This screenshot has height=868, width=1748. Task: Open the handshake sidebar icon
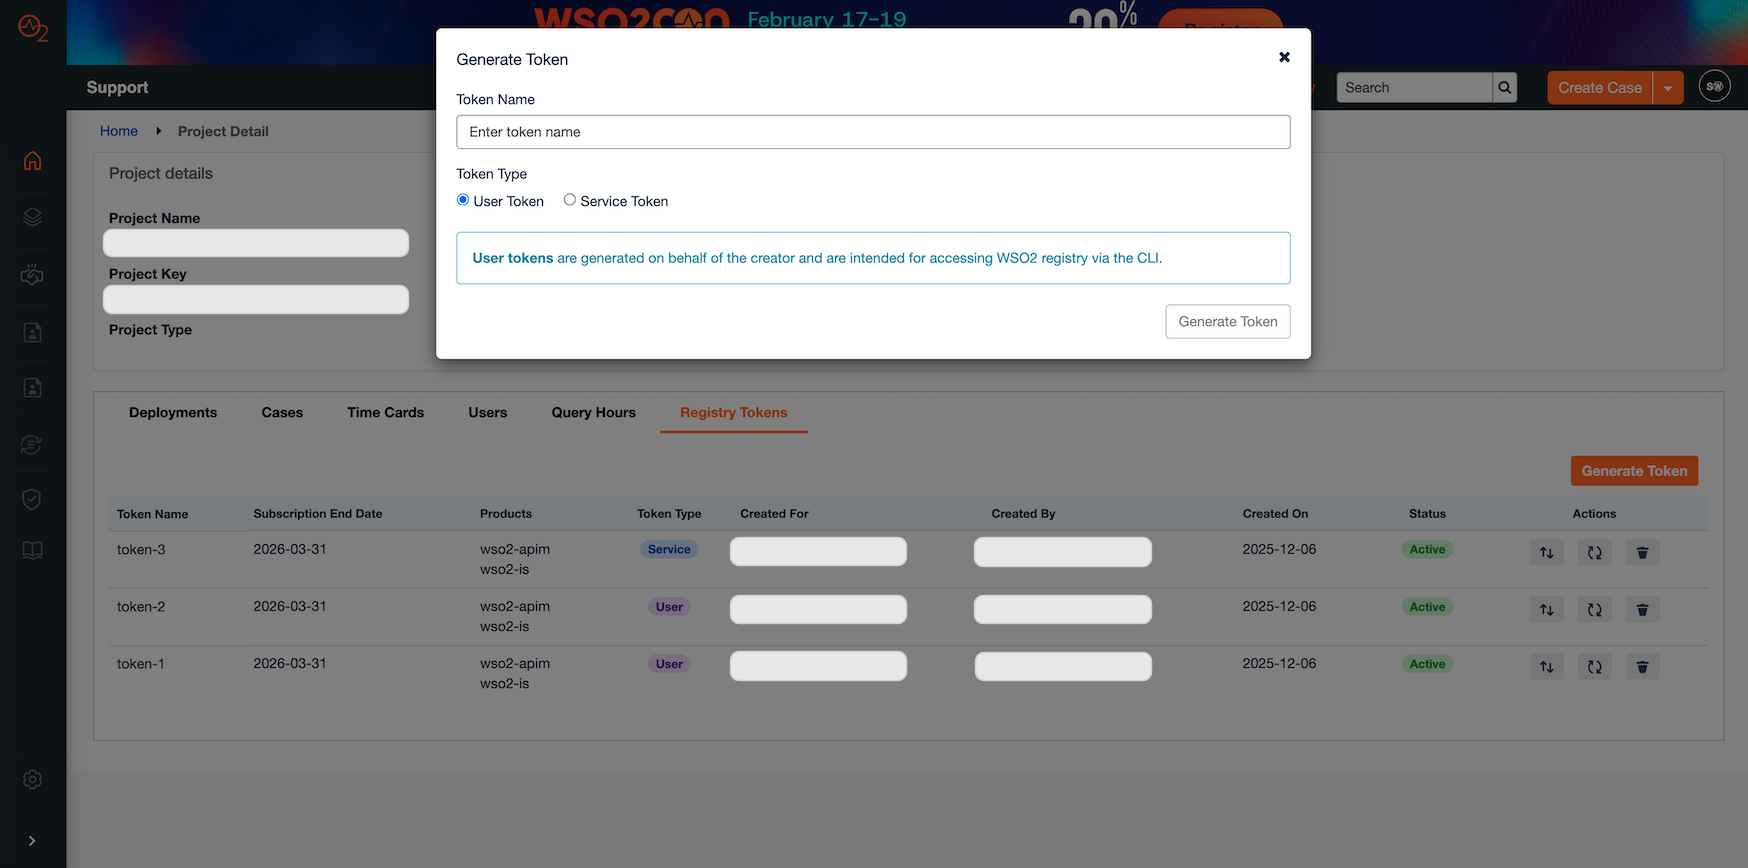(x=32, y=274)
